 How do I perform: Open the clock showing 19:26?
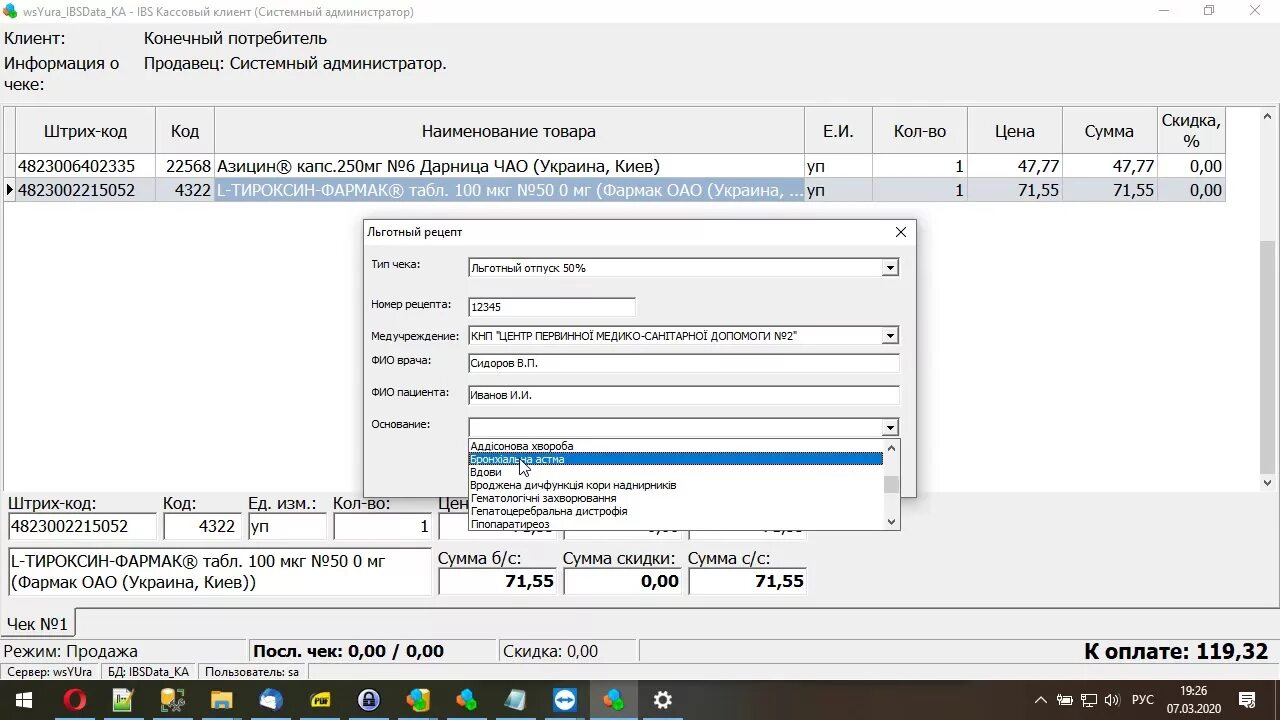coord(1193,690)
